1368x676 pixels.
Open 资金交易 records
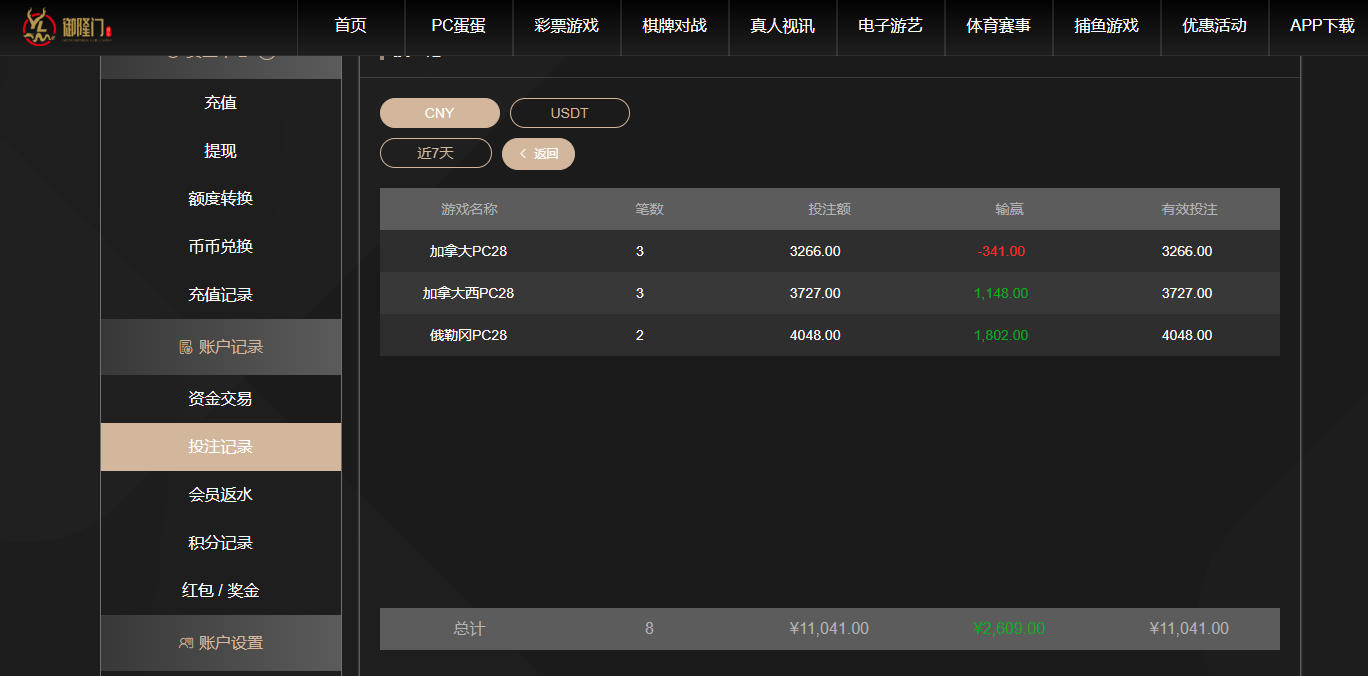pos(221,399)
